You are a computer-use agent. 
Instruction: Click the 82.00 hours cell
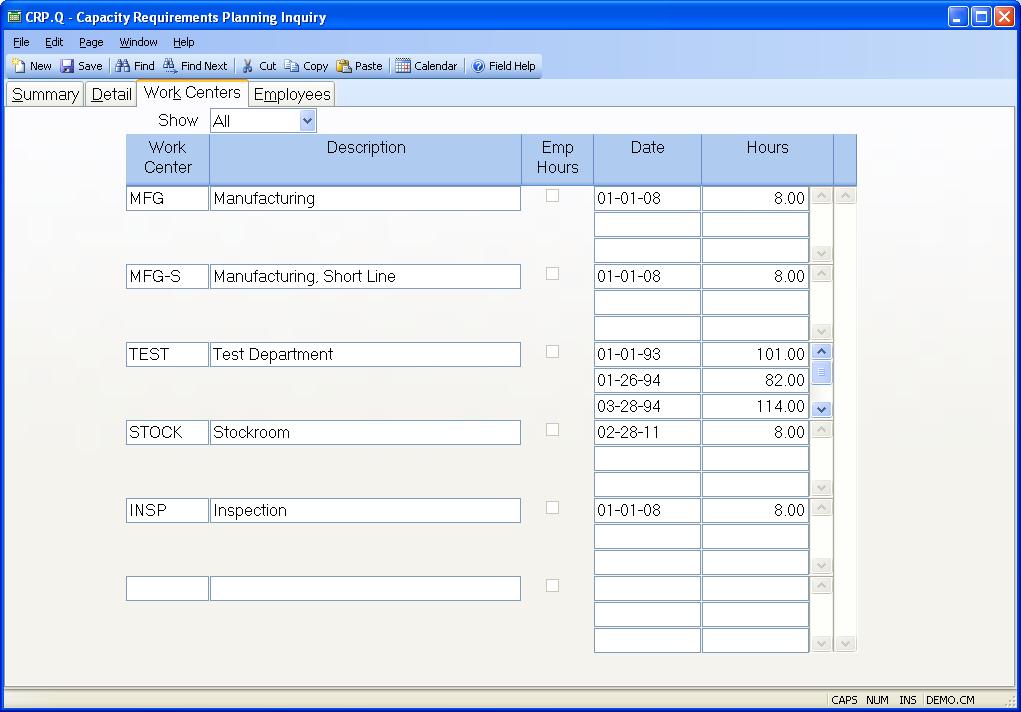point(755,380)
